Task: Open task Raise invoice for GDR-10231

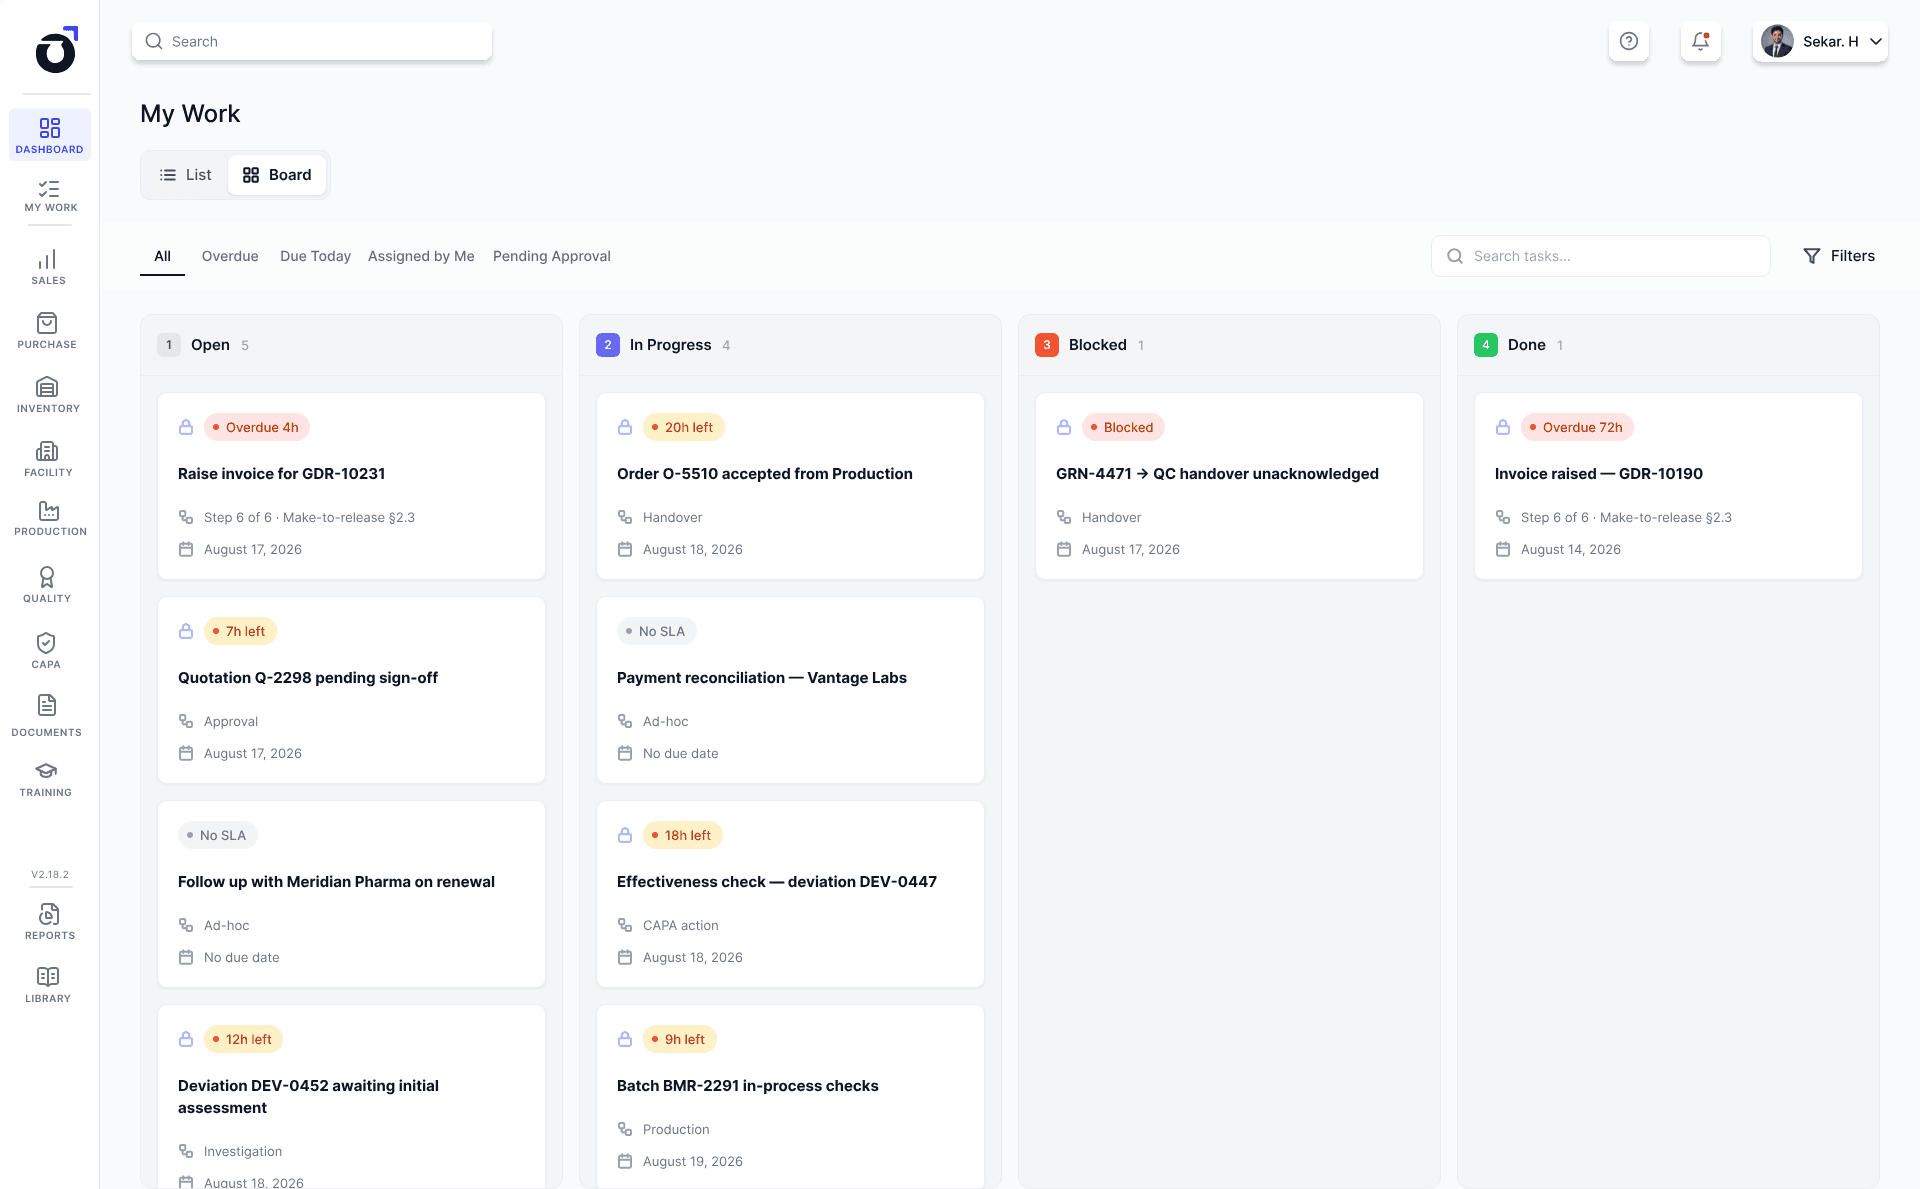Action: click(x=351, y=486)
